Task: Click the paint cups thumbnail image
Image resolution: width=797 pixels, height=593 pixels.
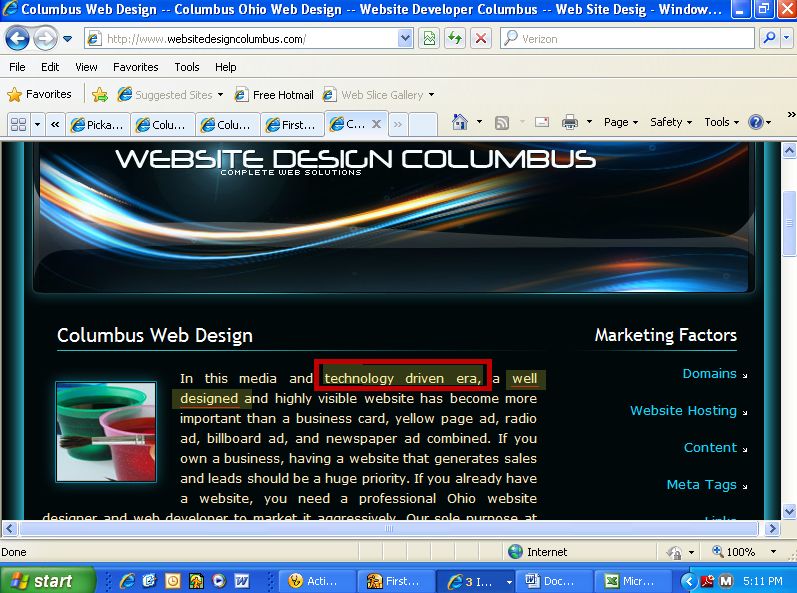Action: coord(106,431)
